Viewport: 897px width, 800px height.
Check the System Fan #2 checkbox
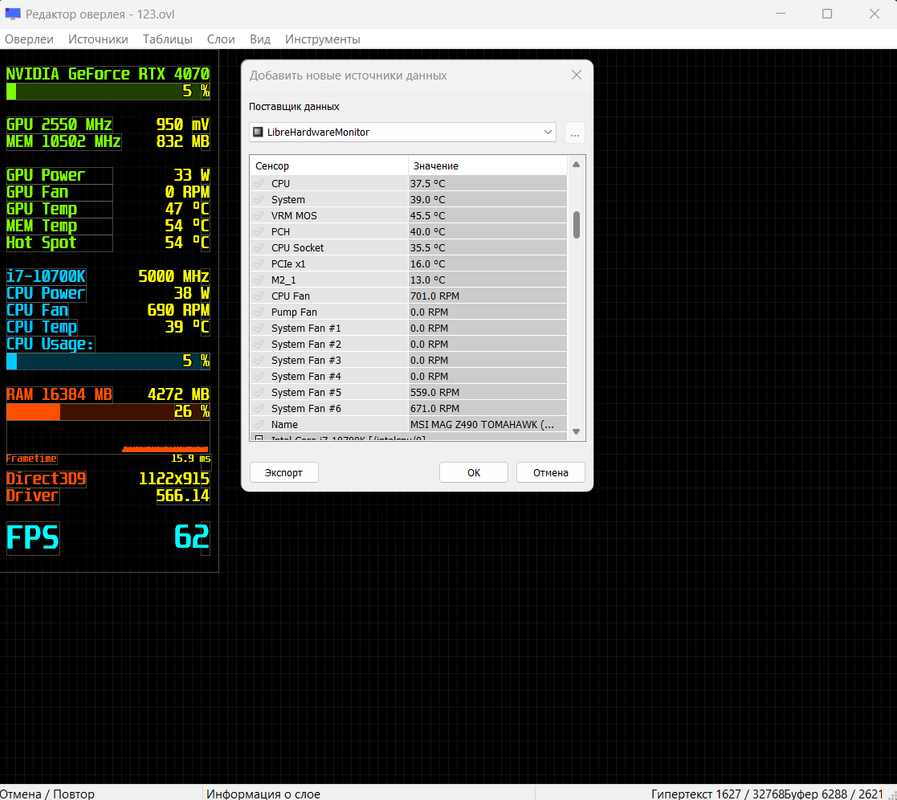259,344
